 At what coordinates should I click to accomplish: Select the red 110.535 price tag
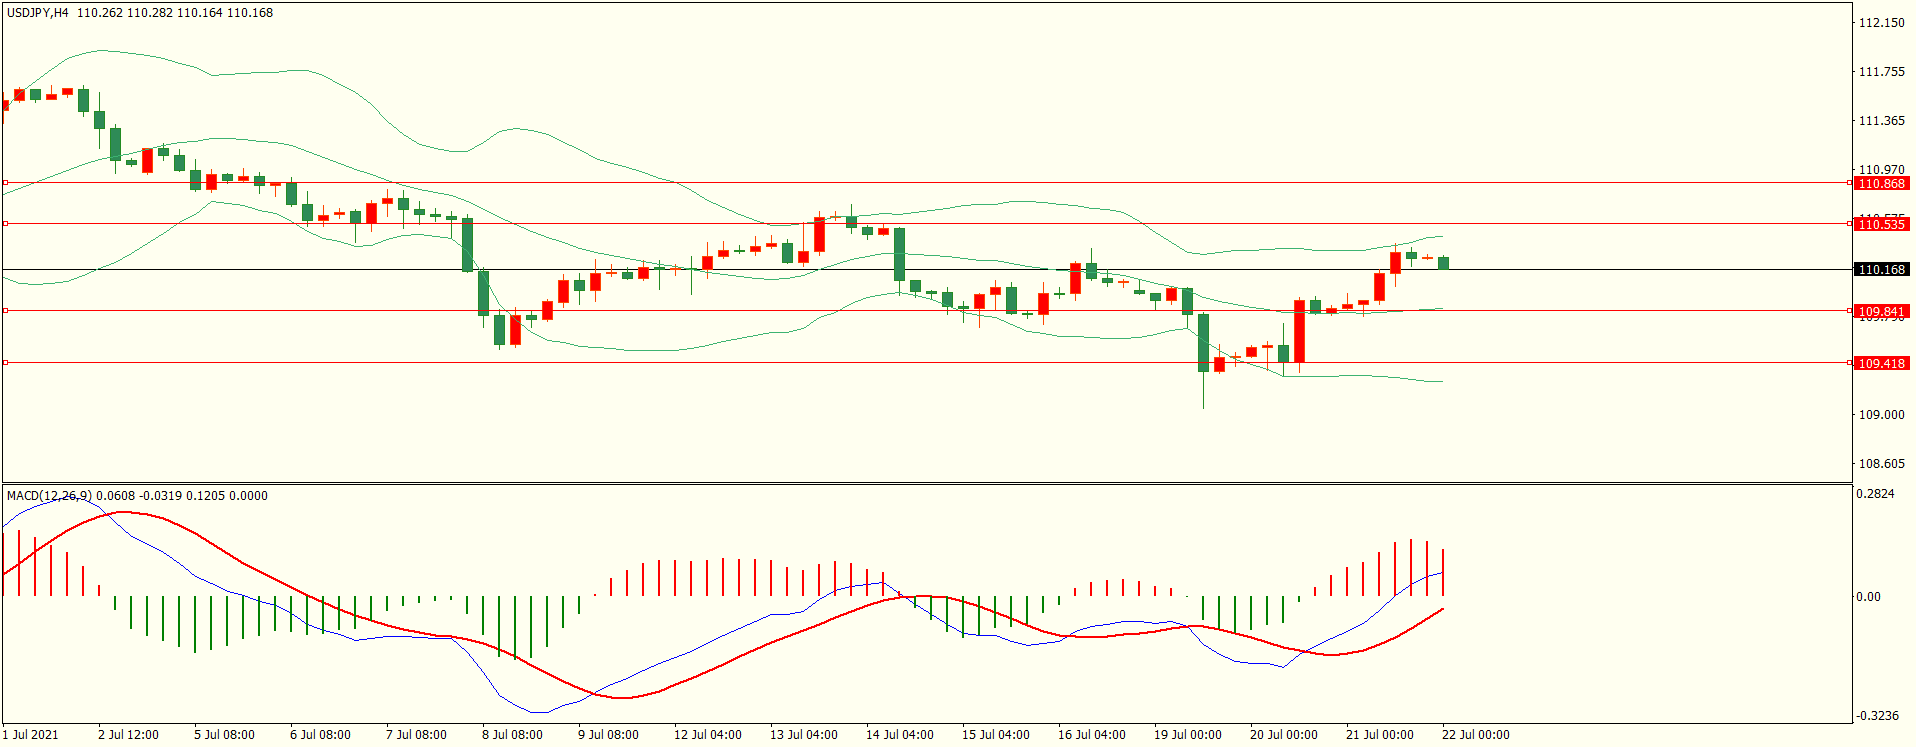tap(1880, 225)
